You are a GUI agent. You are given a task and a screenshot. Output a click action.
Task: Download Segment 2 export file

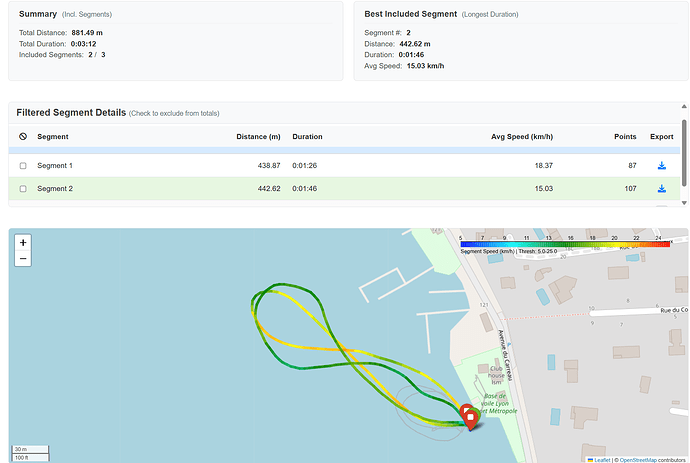point(661,188)
